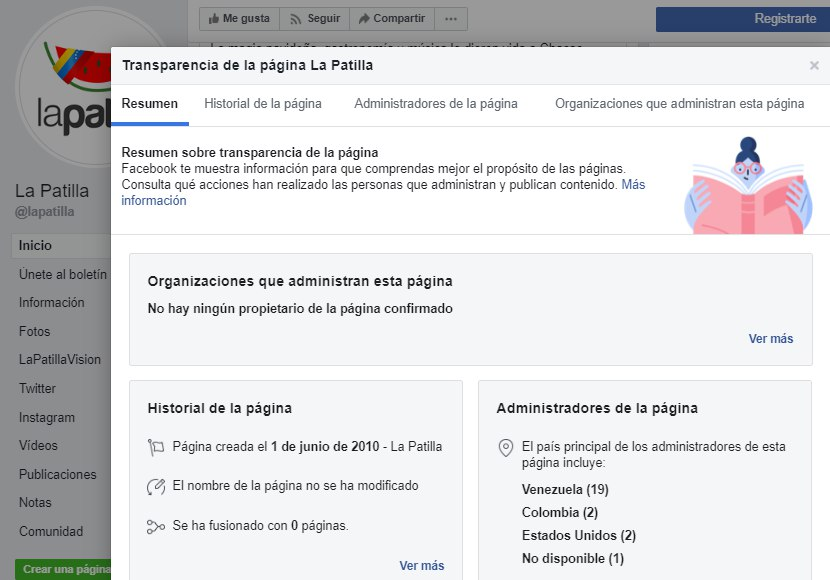Viewport: 830px width, 580px height.
Task: Click the Resumen sobre transparencia de la página heading
Action: point(250,153)
